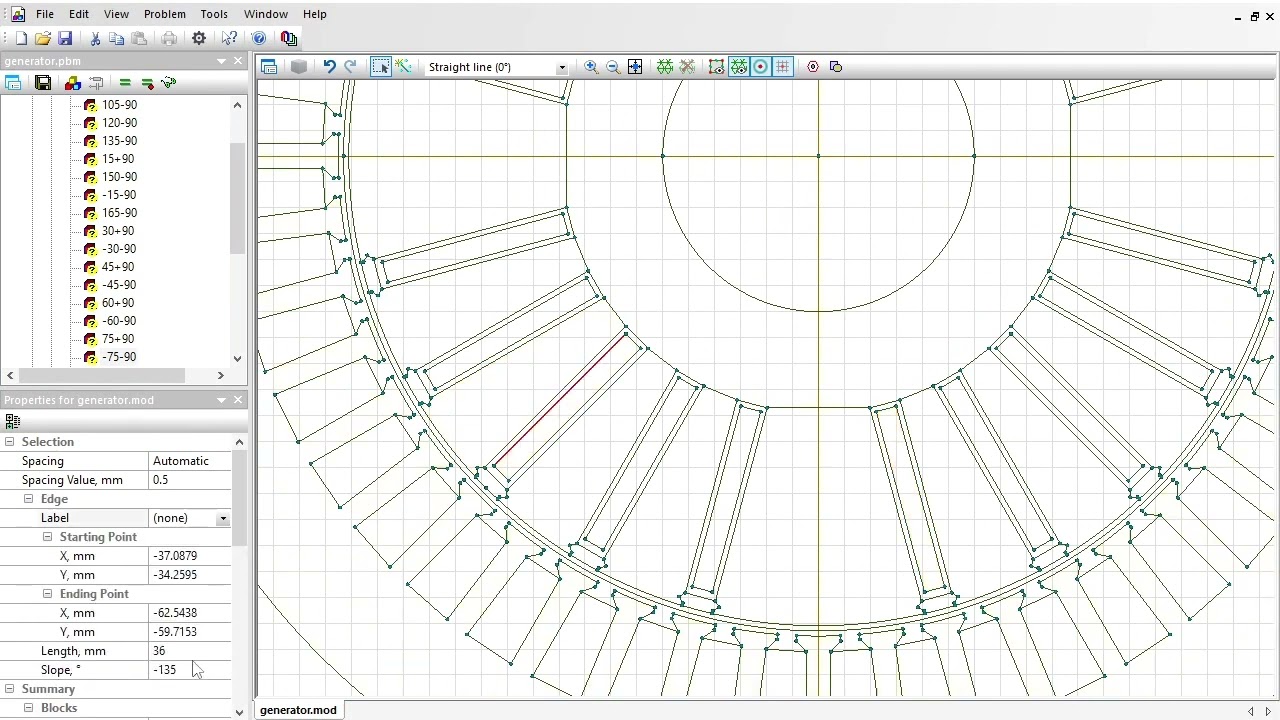Collapse the Ending Point group
1280x720 pixels.
click(47, 594)
